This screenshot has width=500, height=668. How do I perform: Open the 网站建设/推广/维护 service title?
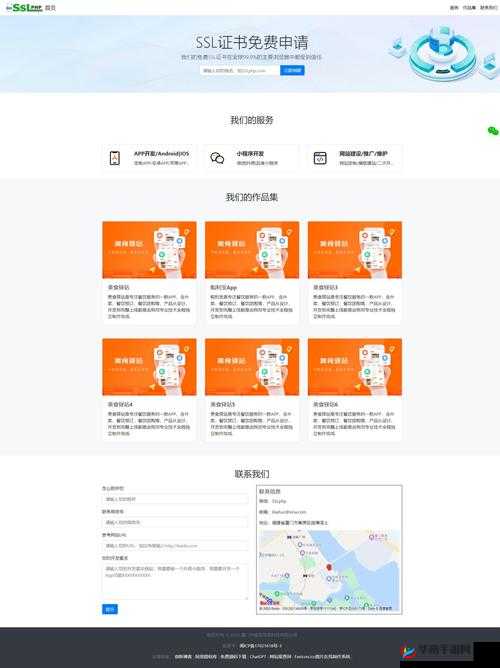click(363, 153)
